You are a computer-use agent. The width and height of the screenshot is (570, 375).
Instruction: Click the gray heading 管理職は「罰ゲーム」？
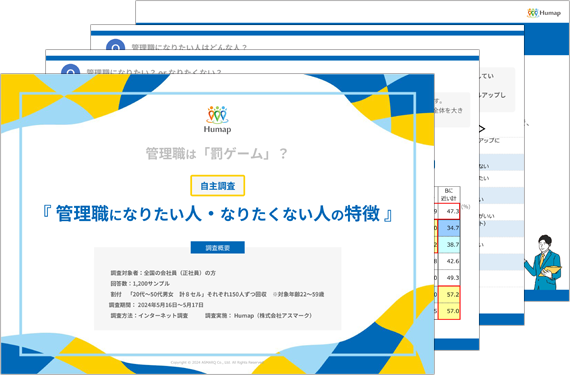click(x=217, y=153)
